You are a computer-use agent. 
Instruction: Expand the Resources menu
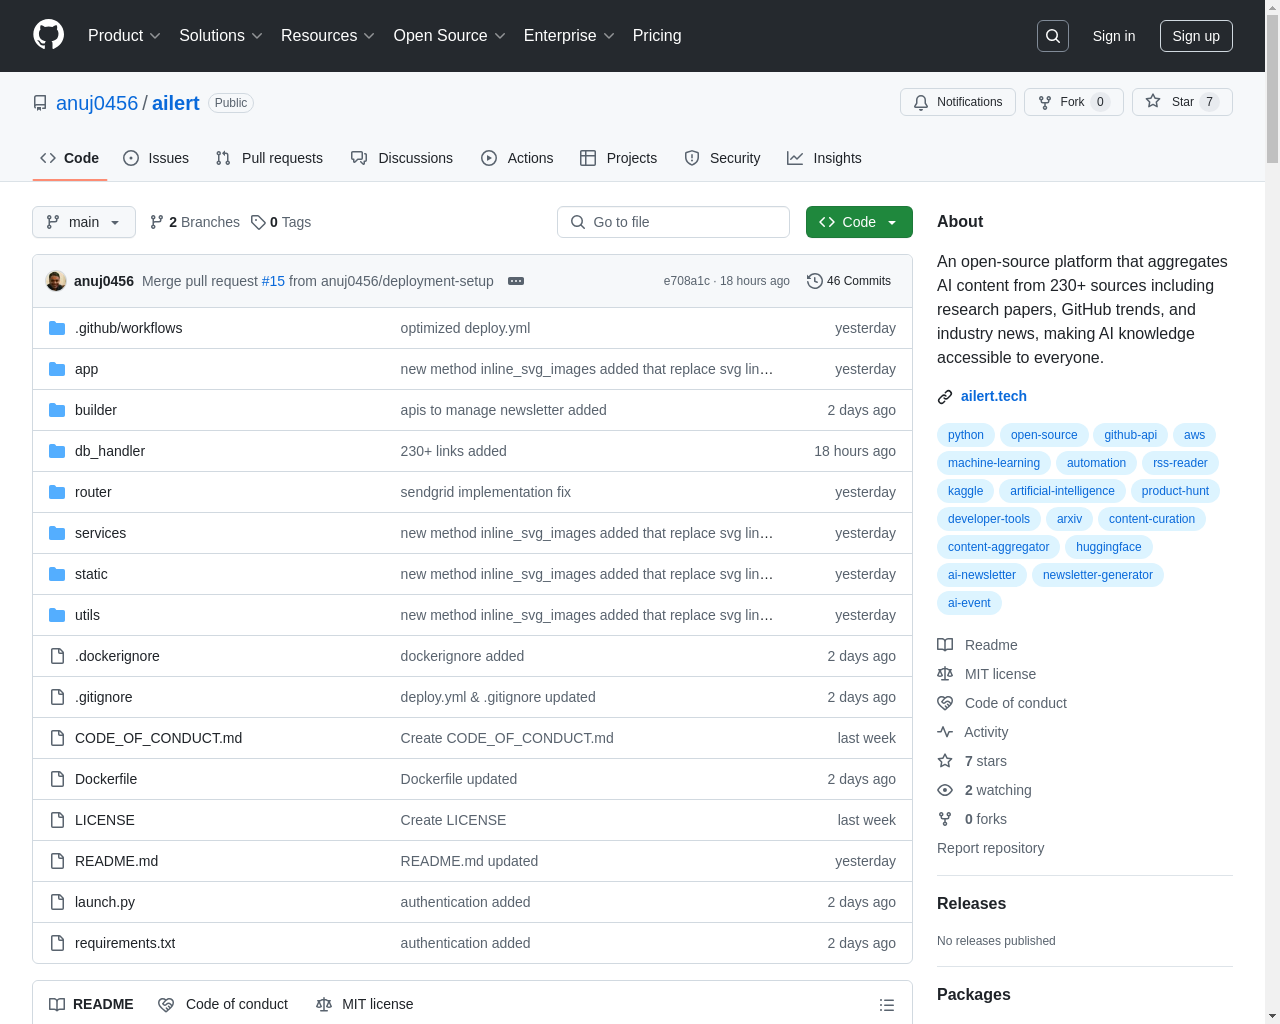[x=328, y=36]
